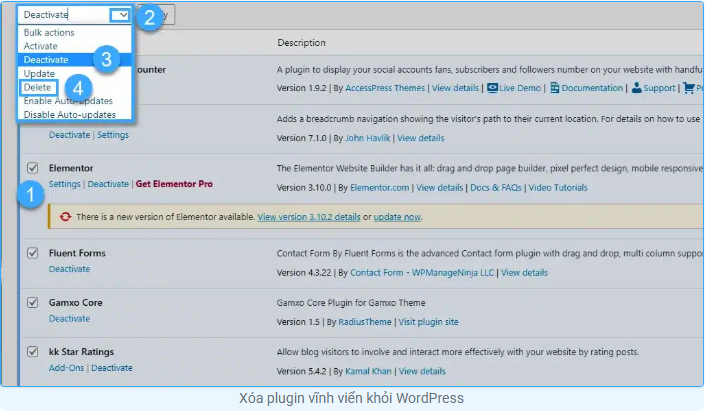Open the Live Demo monitor icon
This screenshot has width=705, height=413.
click(492, 88)
